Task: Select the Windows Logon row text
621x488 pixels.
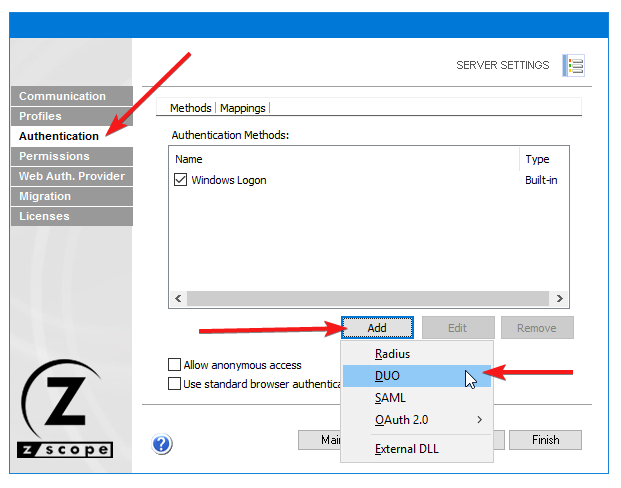Action: point(229,180)
